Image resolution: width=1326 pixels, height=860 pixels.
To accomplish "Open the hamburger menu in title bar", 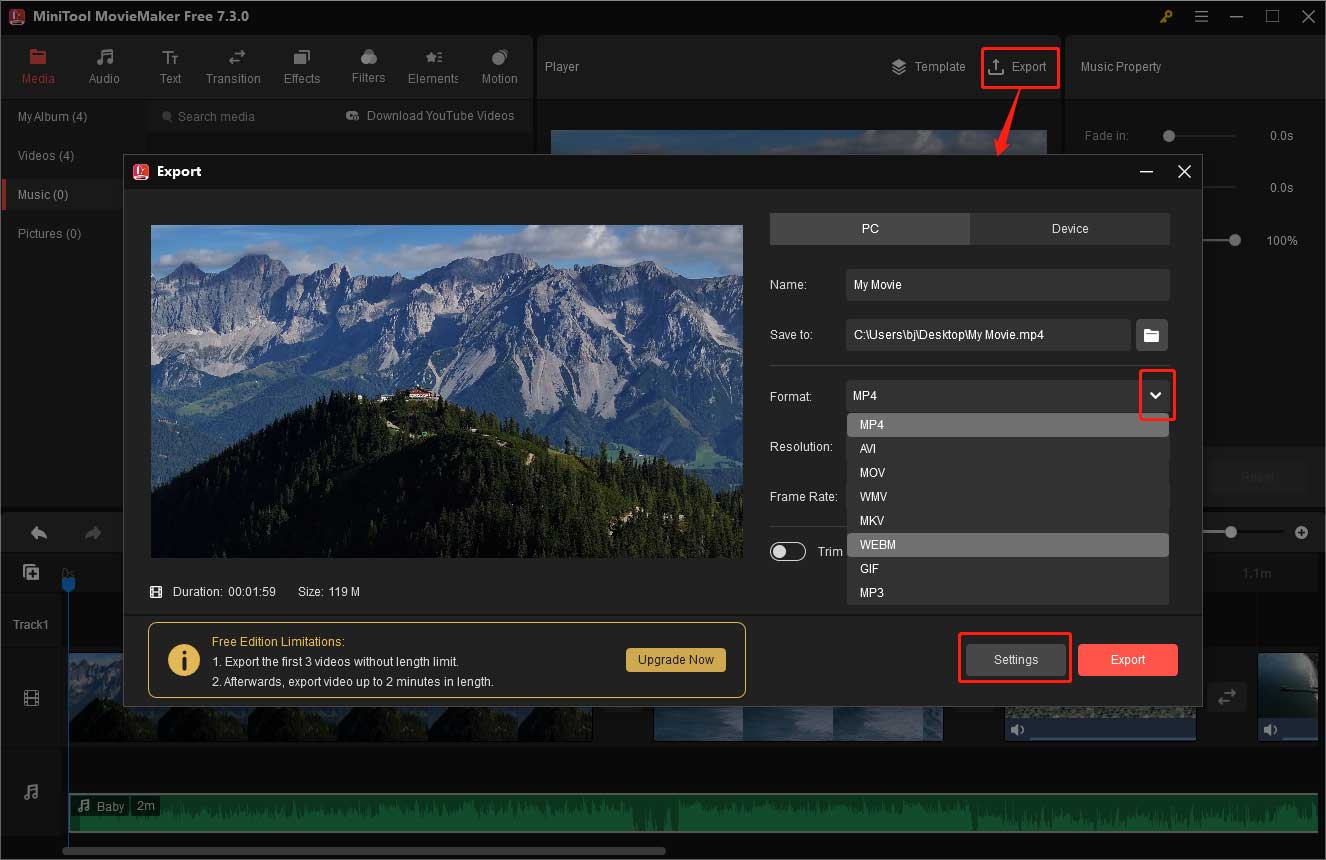I will tap(1201, 16).
